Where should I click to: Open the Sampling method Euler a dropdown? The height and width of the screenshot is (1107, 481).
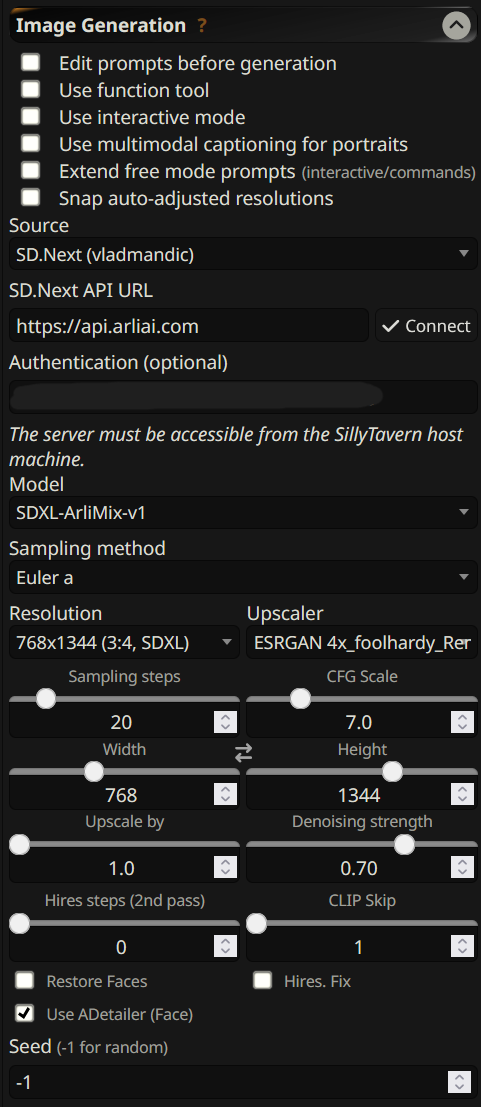pos(243,578)
